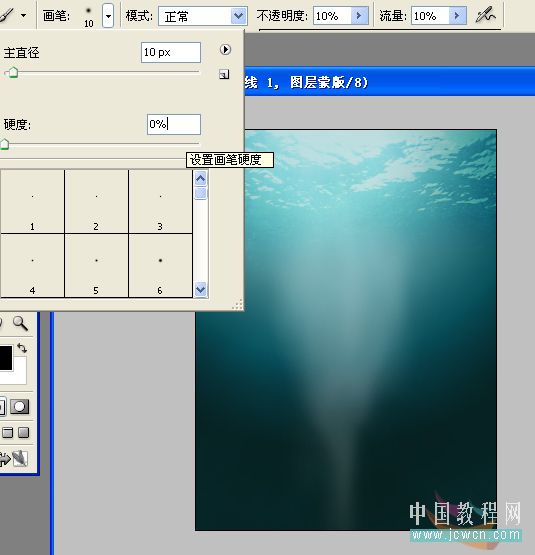Image resolution: width=535 pixels, height=555 pixels.
Task: Select brush preset 4
Action: [x=32, y=265]
